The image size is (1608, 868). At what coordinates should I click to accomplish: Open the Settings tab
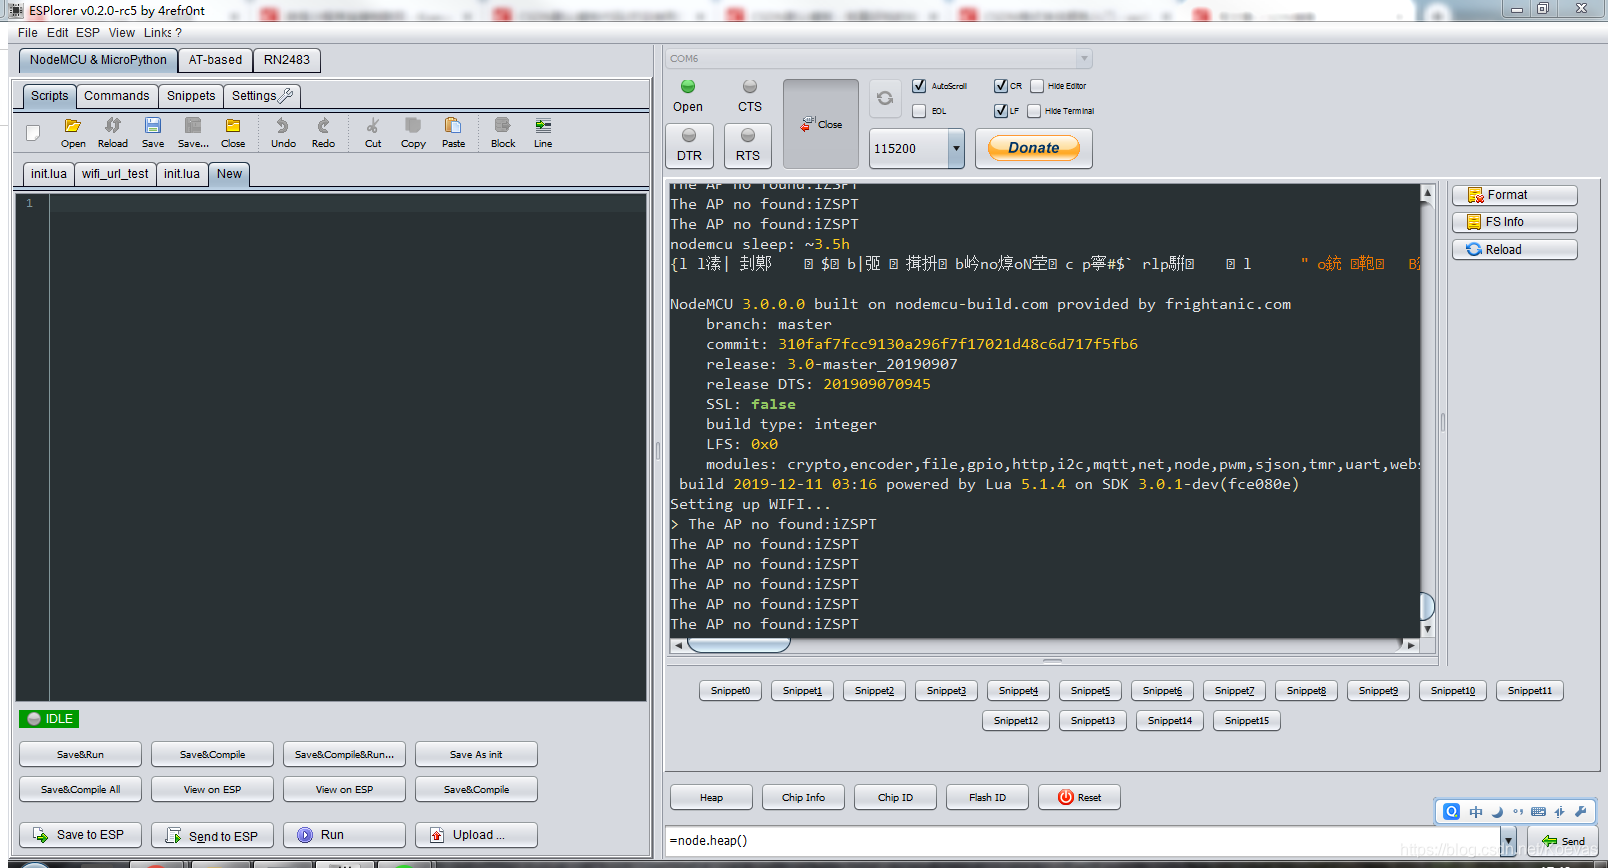pyautogui.click(x=262, y=96)
